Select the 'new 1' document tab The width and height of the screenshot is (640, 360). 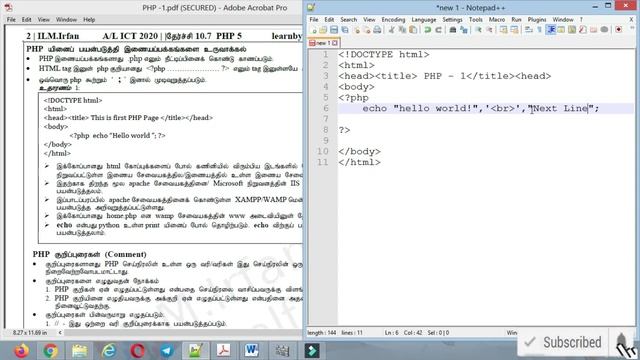[x=324, y=43]
